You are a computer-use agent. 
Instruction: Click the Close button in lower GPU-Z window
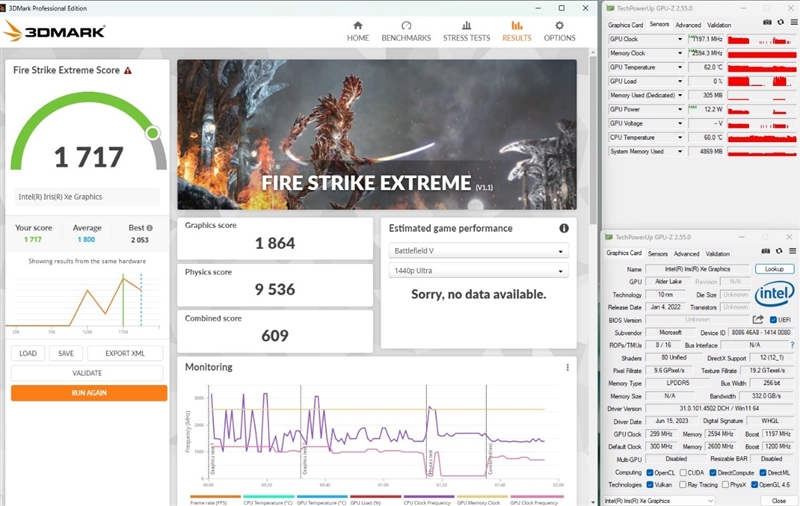[778, 501]
